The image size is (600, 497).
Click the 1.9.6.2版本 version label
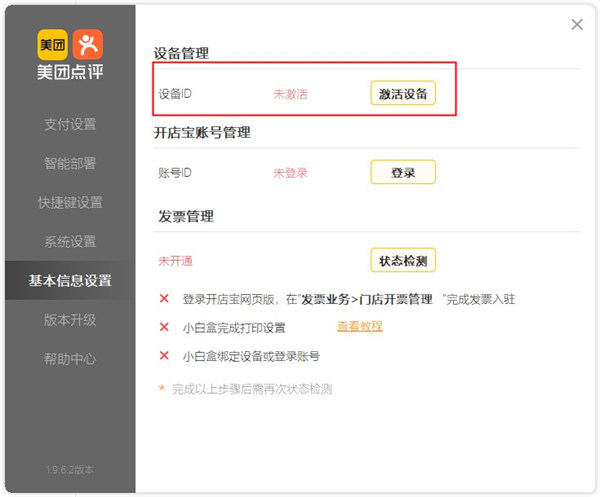coord(70,469)
